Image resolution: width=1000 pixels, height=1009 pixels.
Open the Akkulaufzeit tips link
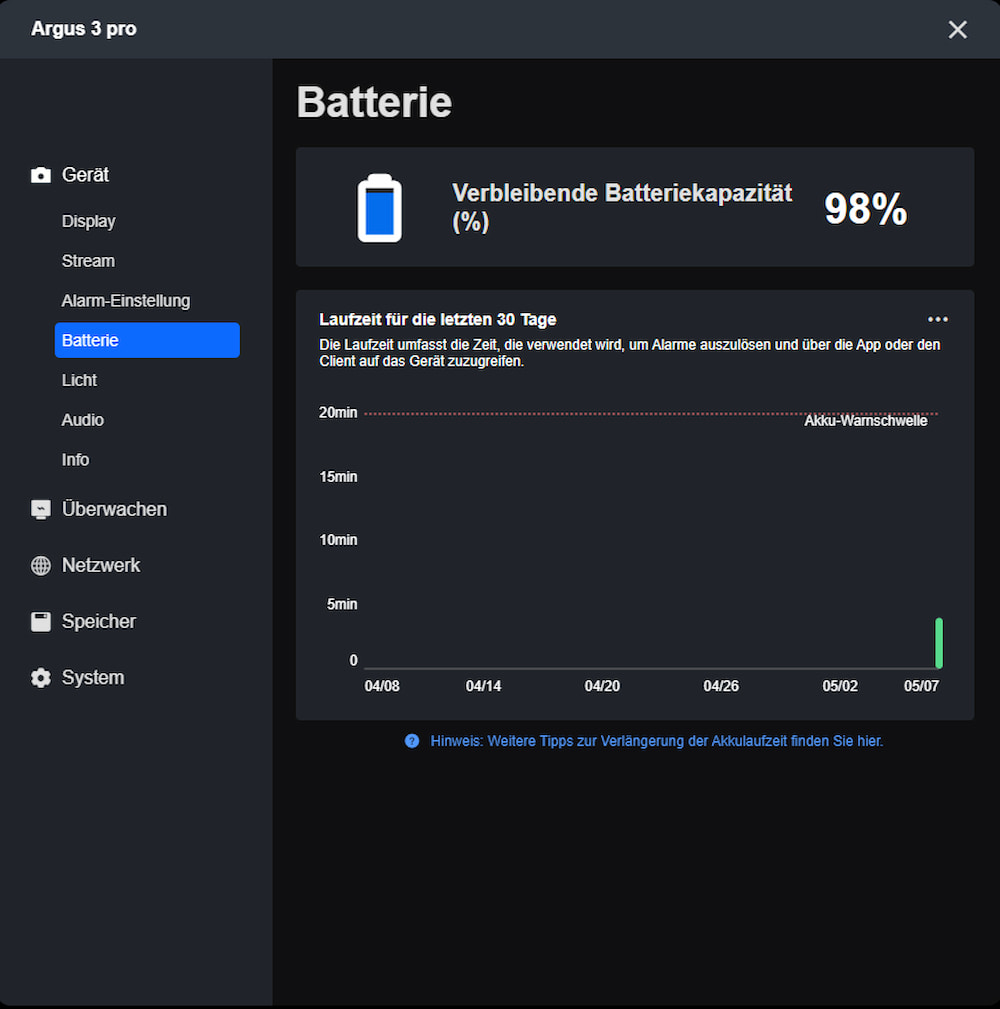tap(656, 741)
